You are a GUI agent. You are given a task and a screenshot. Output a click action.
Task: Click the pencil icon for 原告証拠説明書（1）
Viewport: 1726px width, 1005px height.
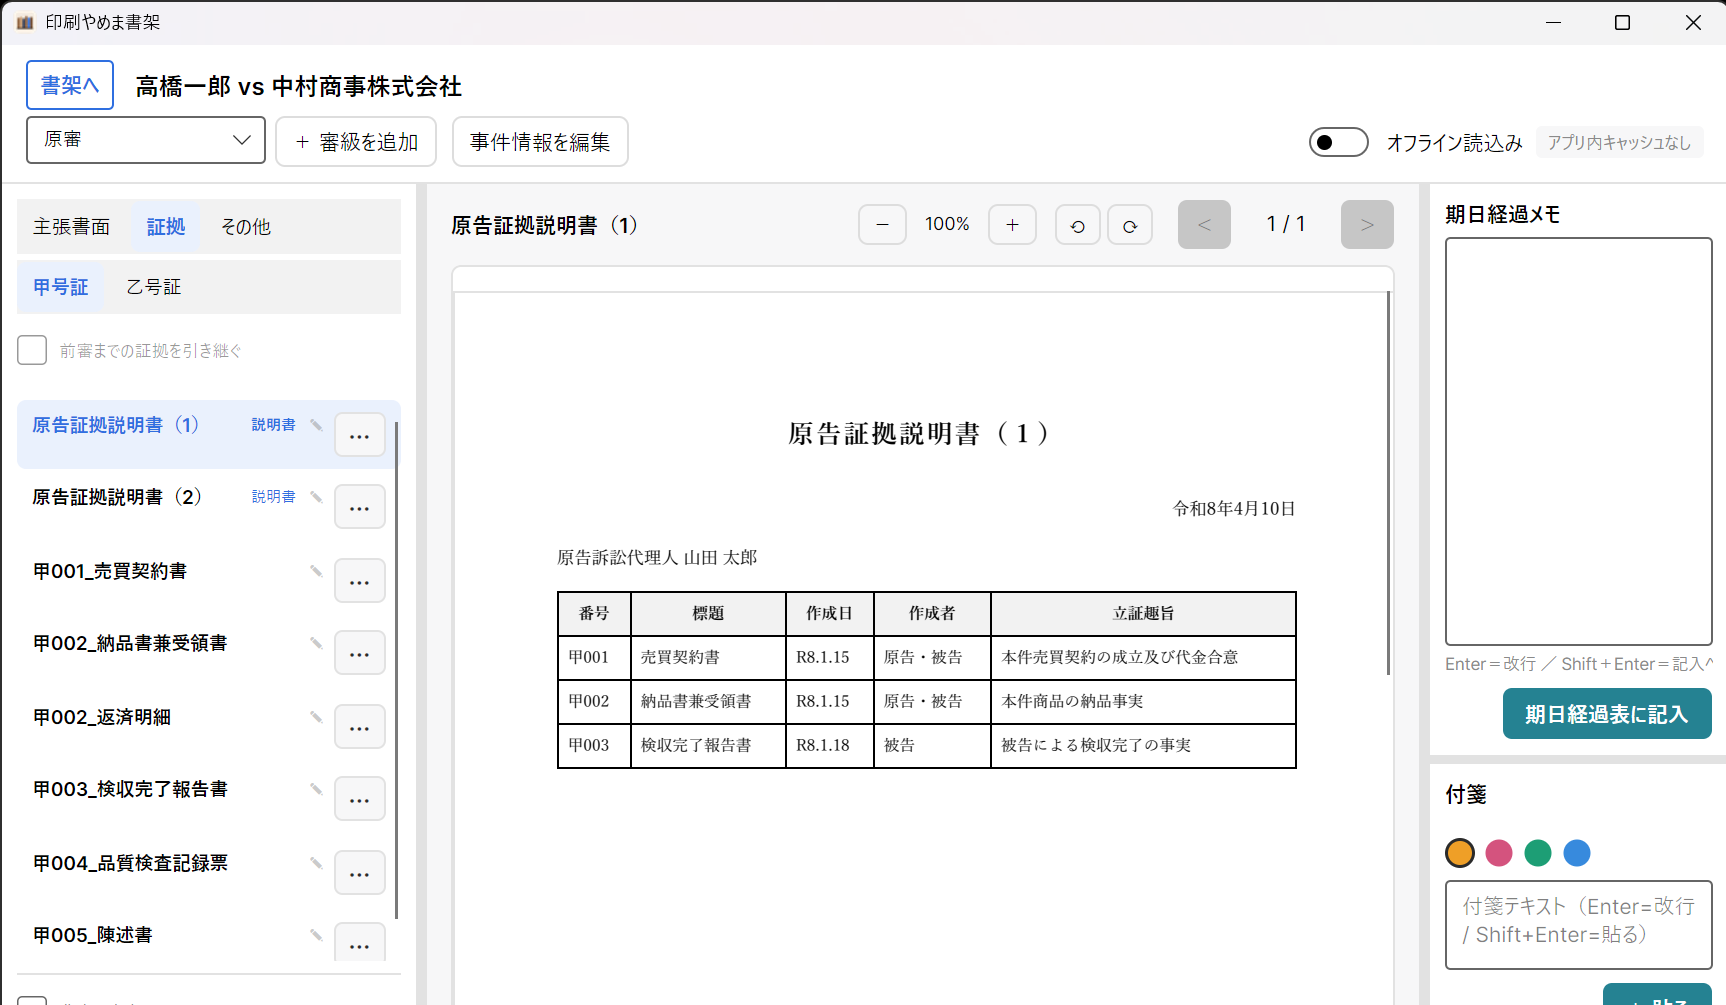(x=316, y=425)
